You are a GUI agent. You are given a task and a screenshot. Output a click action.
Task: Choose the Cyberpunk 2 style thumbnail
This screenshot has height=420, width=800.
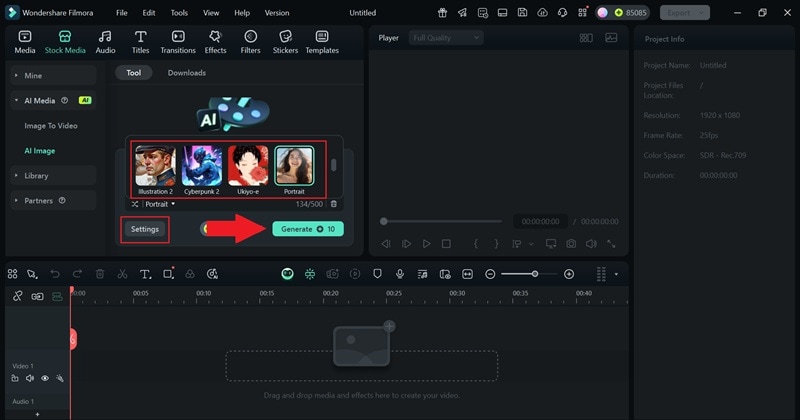[202, 166]
